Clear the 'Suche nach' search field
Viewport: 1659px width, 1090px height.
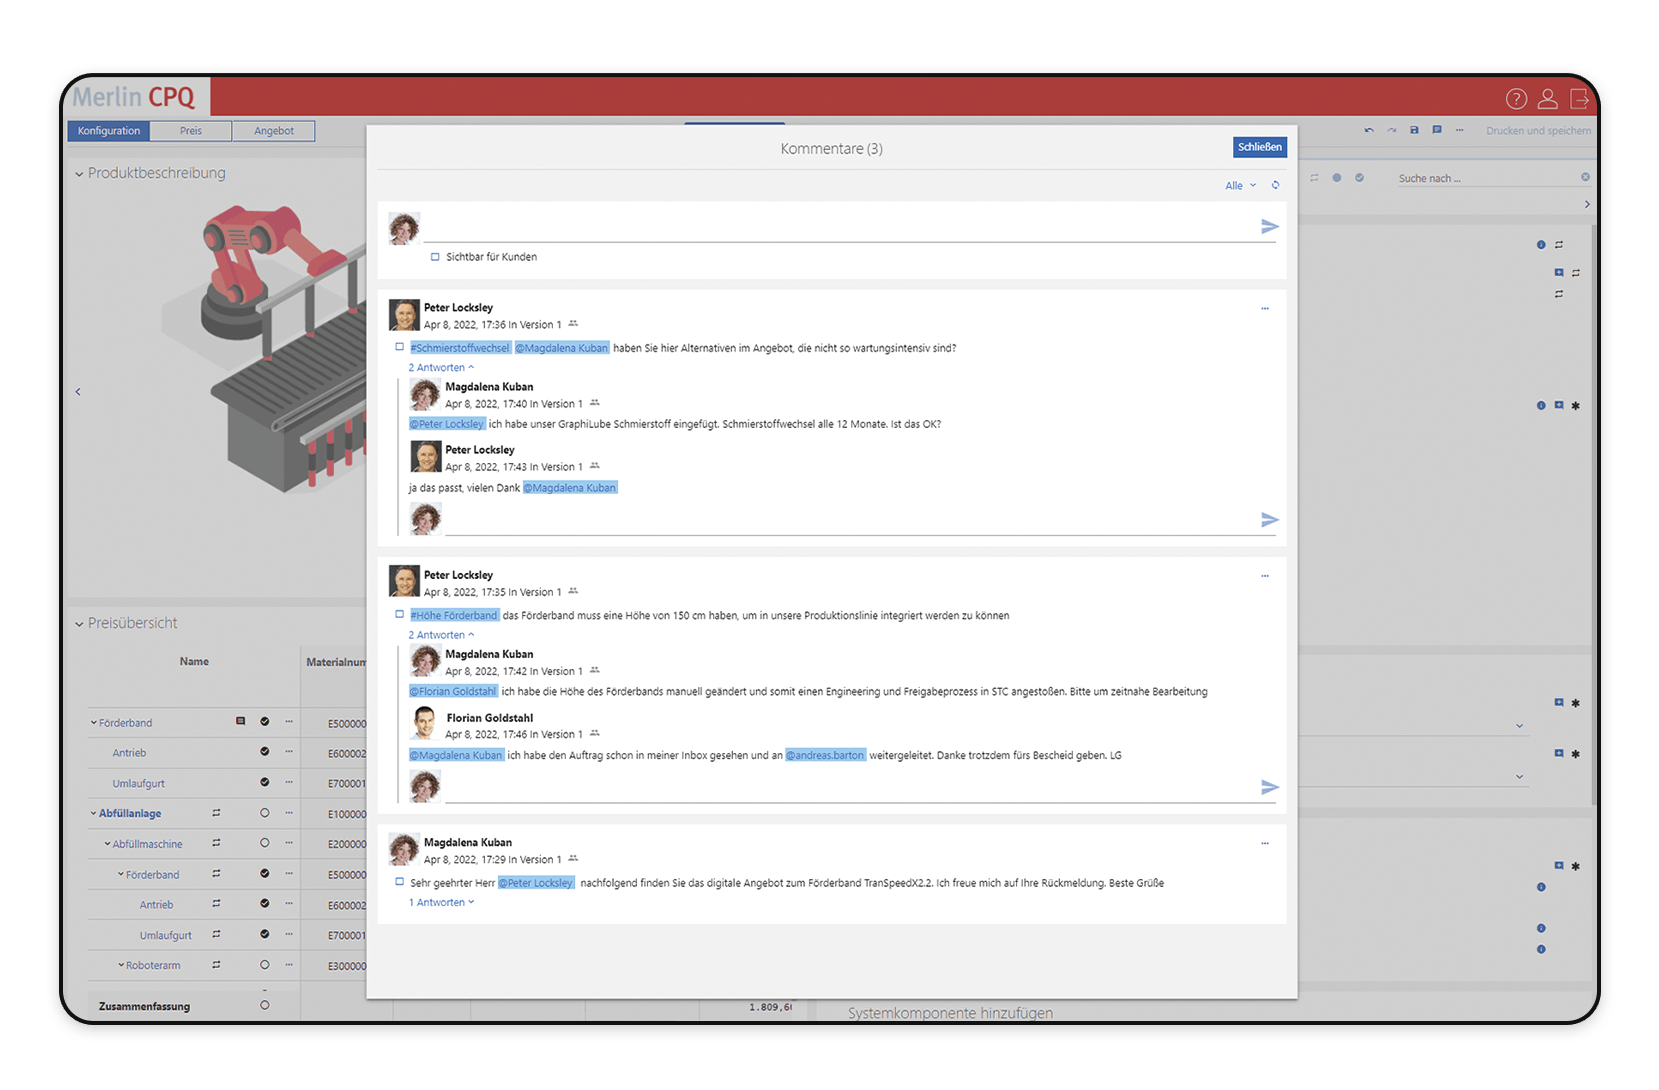[1585, 177]
